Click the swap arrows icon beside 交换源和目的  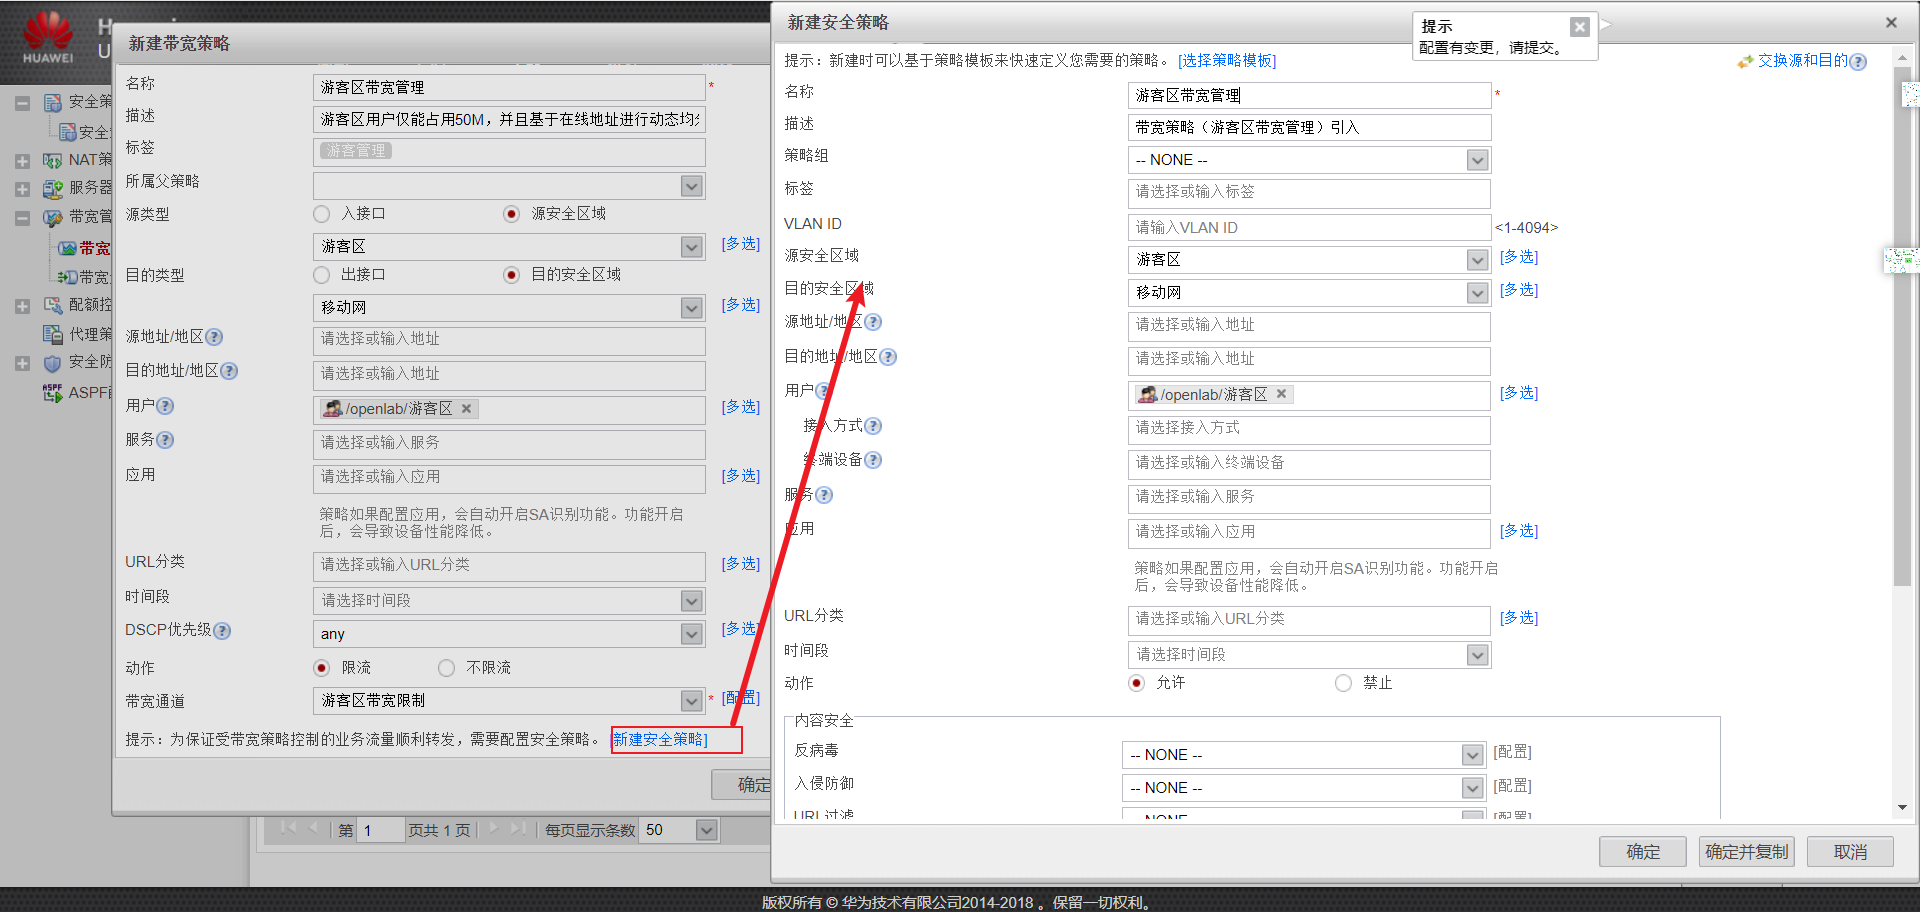click(x=1745, y=61)
